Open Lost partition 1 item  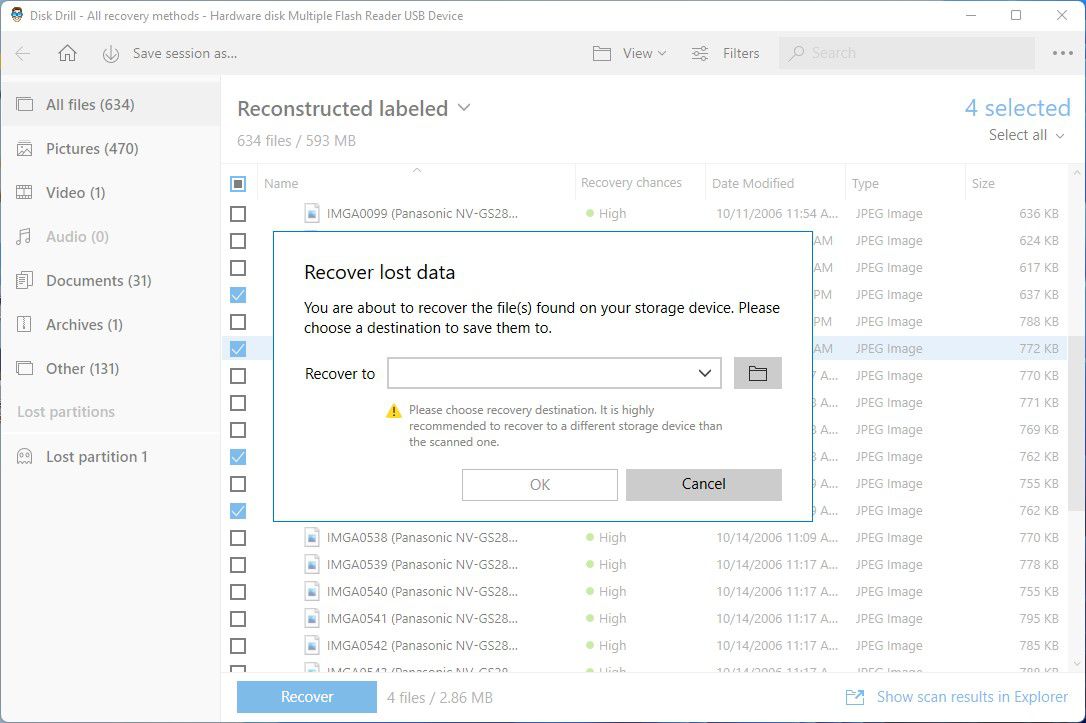(x=111, y=456)
